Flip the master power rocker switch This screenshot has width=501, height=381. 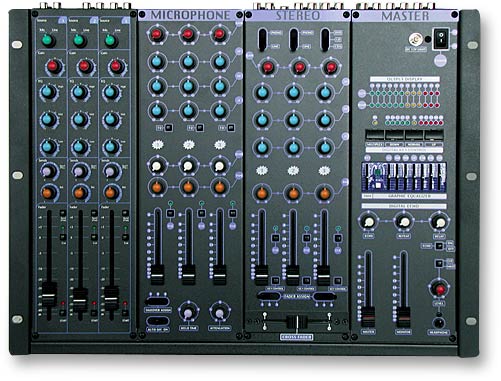point(442,39)
